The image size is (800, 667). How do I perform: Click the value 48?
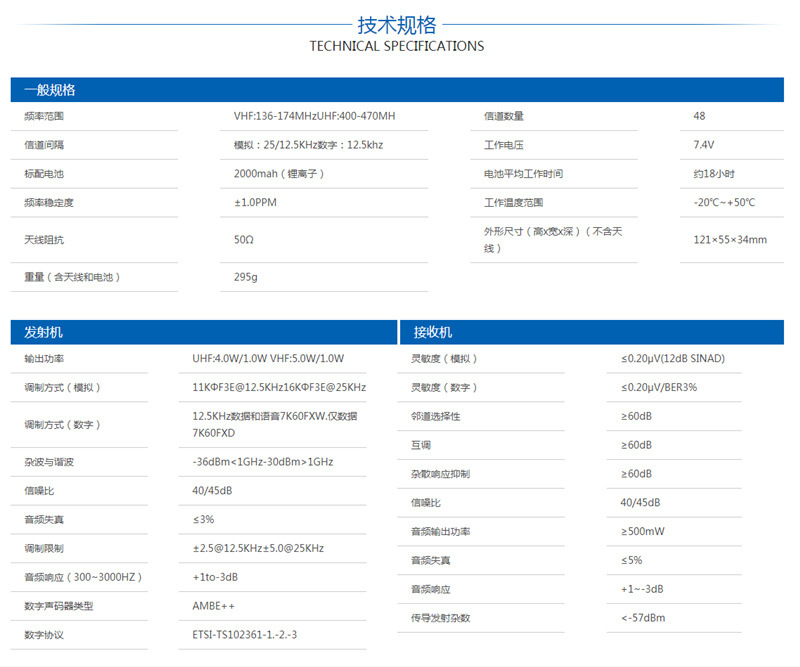pos(699,116)
